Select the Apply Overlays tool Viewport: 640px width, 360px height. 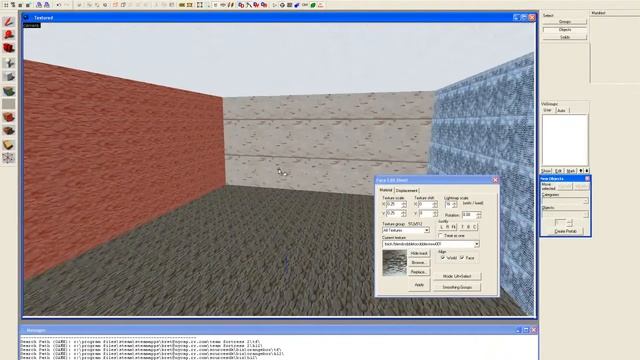(x=9, y=131)
